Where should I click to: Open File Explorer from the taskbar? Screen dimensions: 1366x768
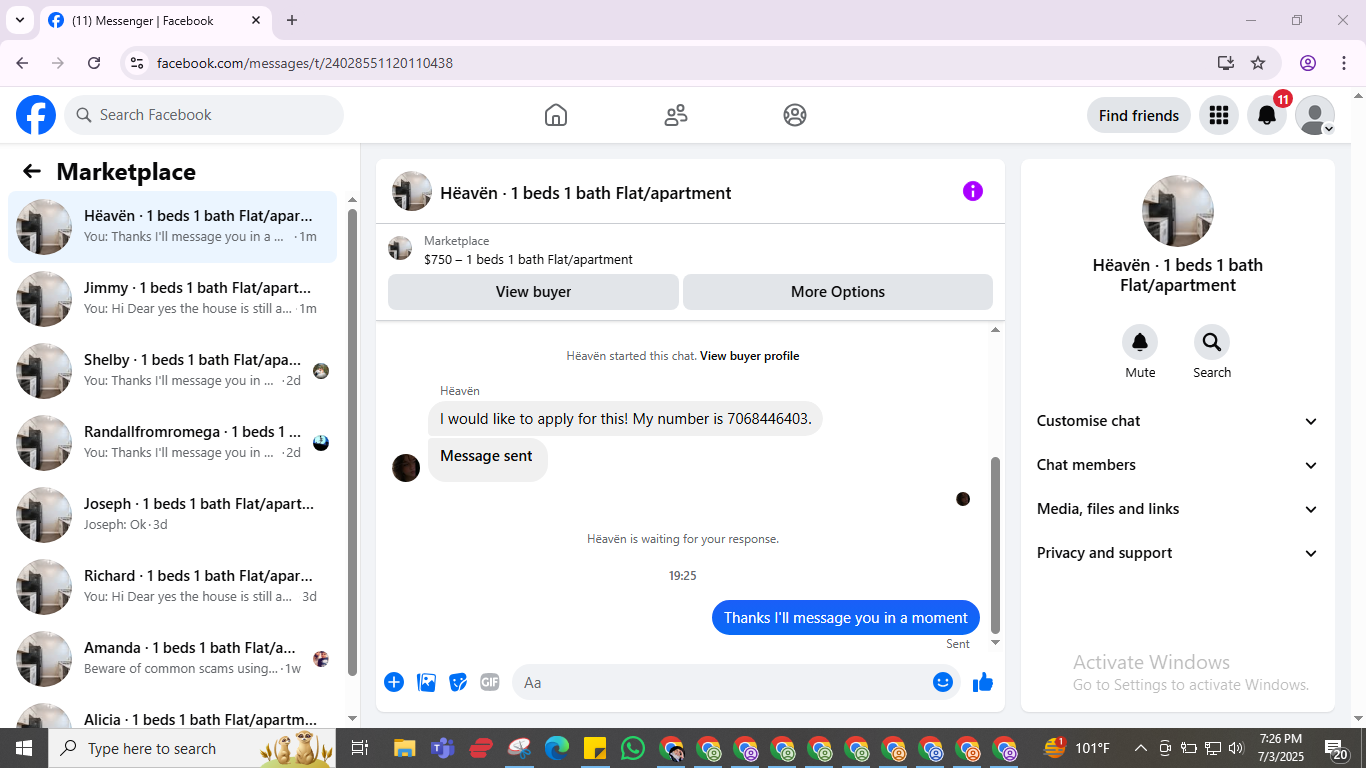tap(404, 748)
